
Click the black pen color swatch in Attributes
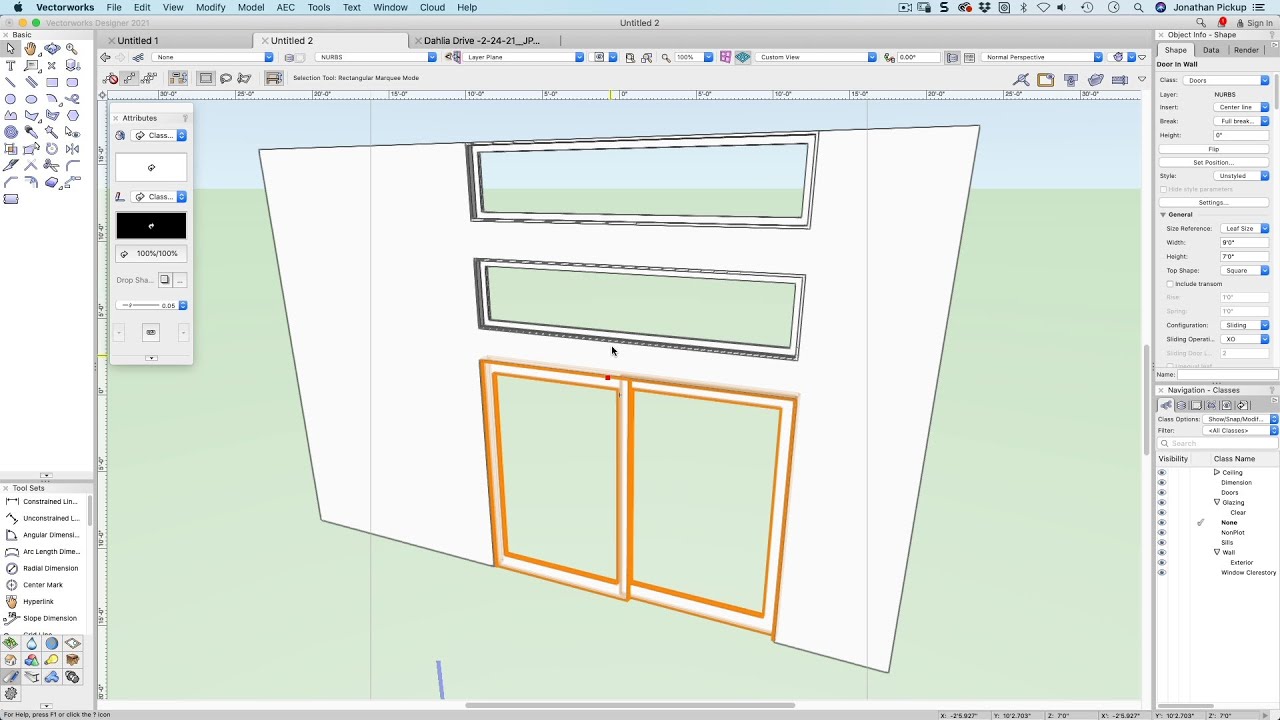[151, 226]
